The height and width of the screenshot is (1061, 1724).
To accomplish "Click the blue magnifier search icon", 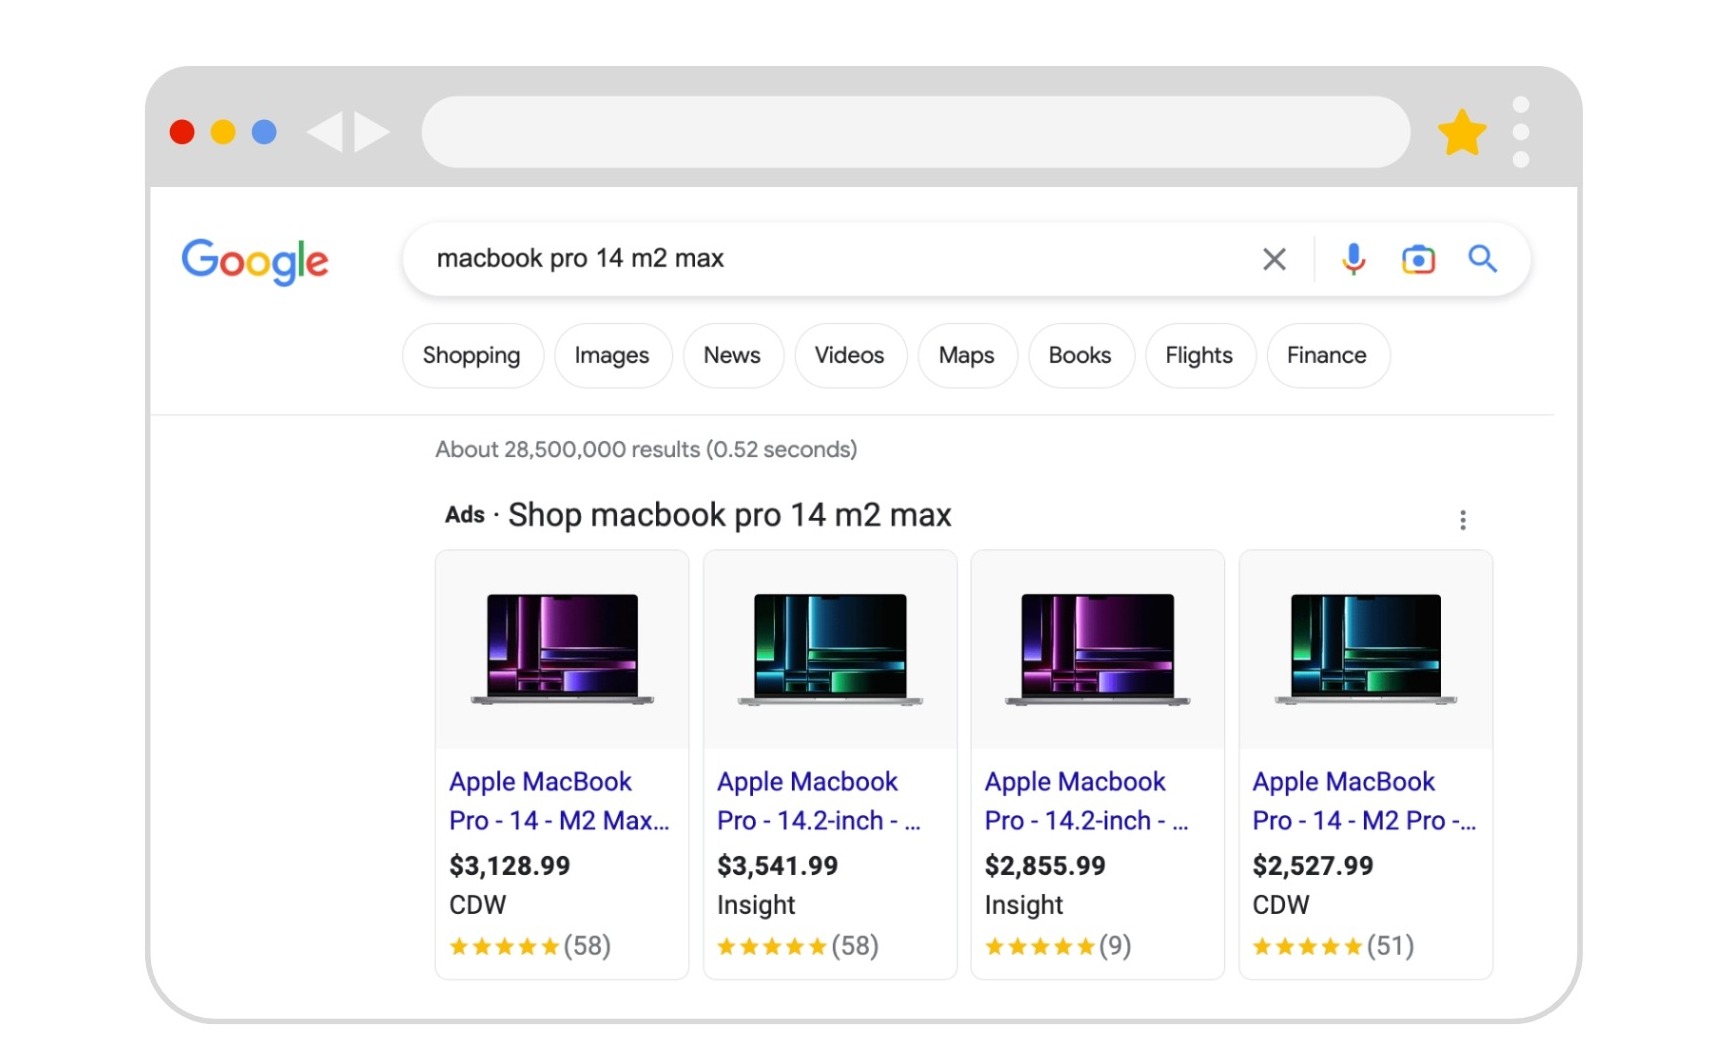I will pyautogui.click(x=1482, y=259).
